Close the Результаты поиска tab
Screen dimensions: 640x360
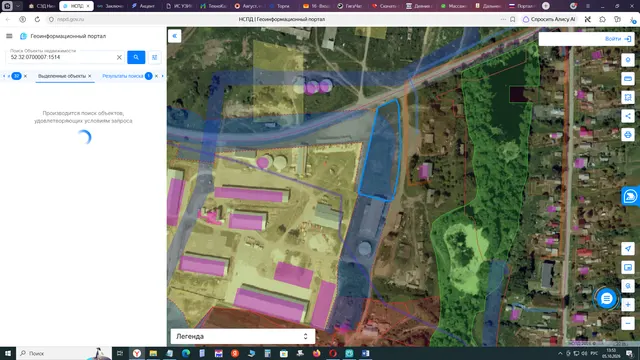[x=156, y=76]
